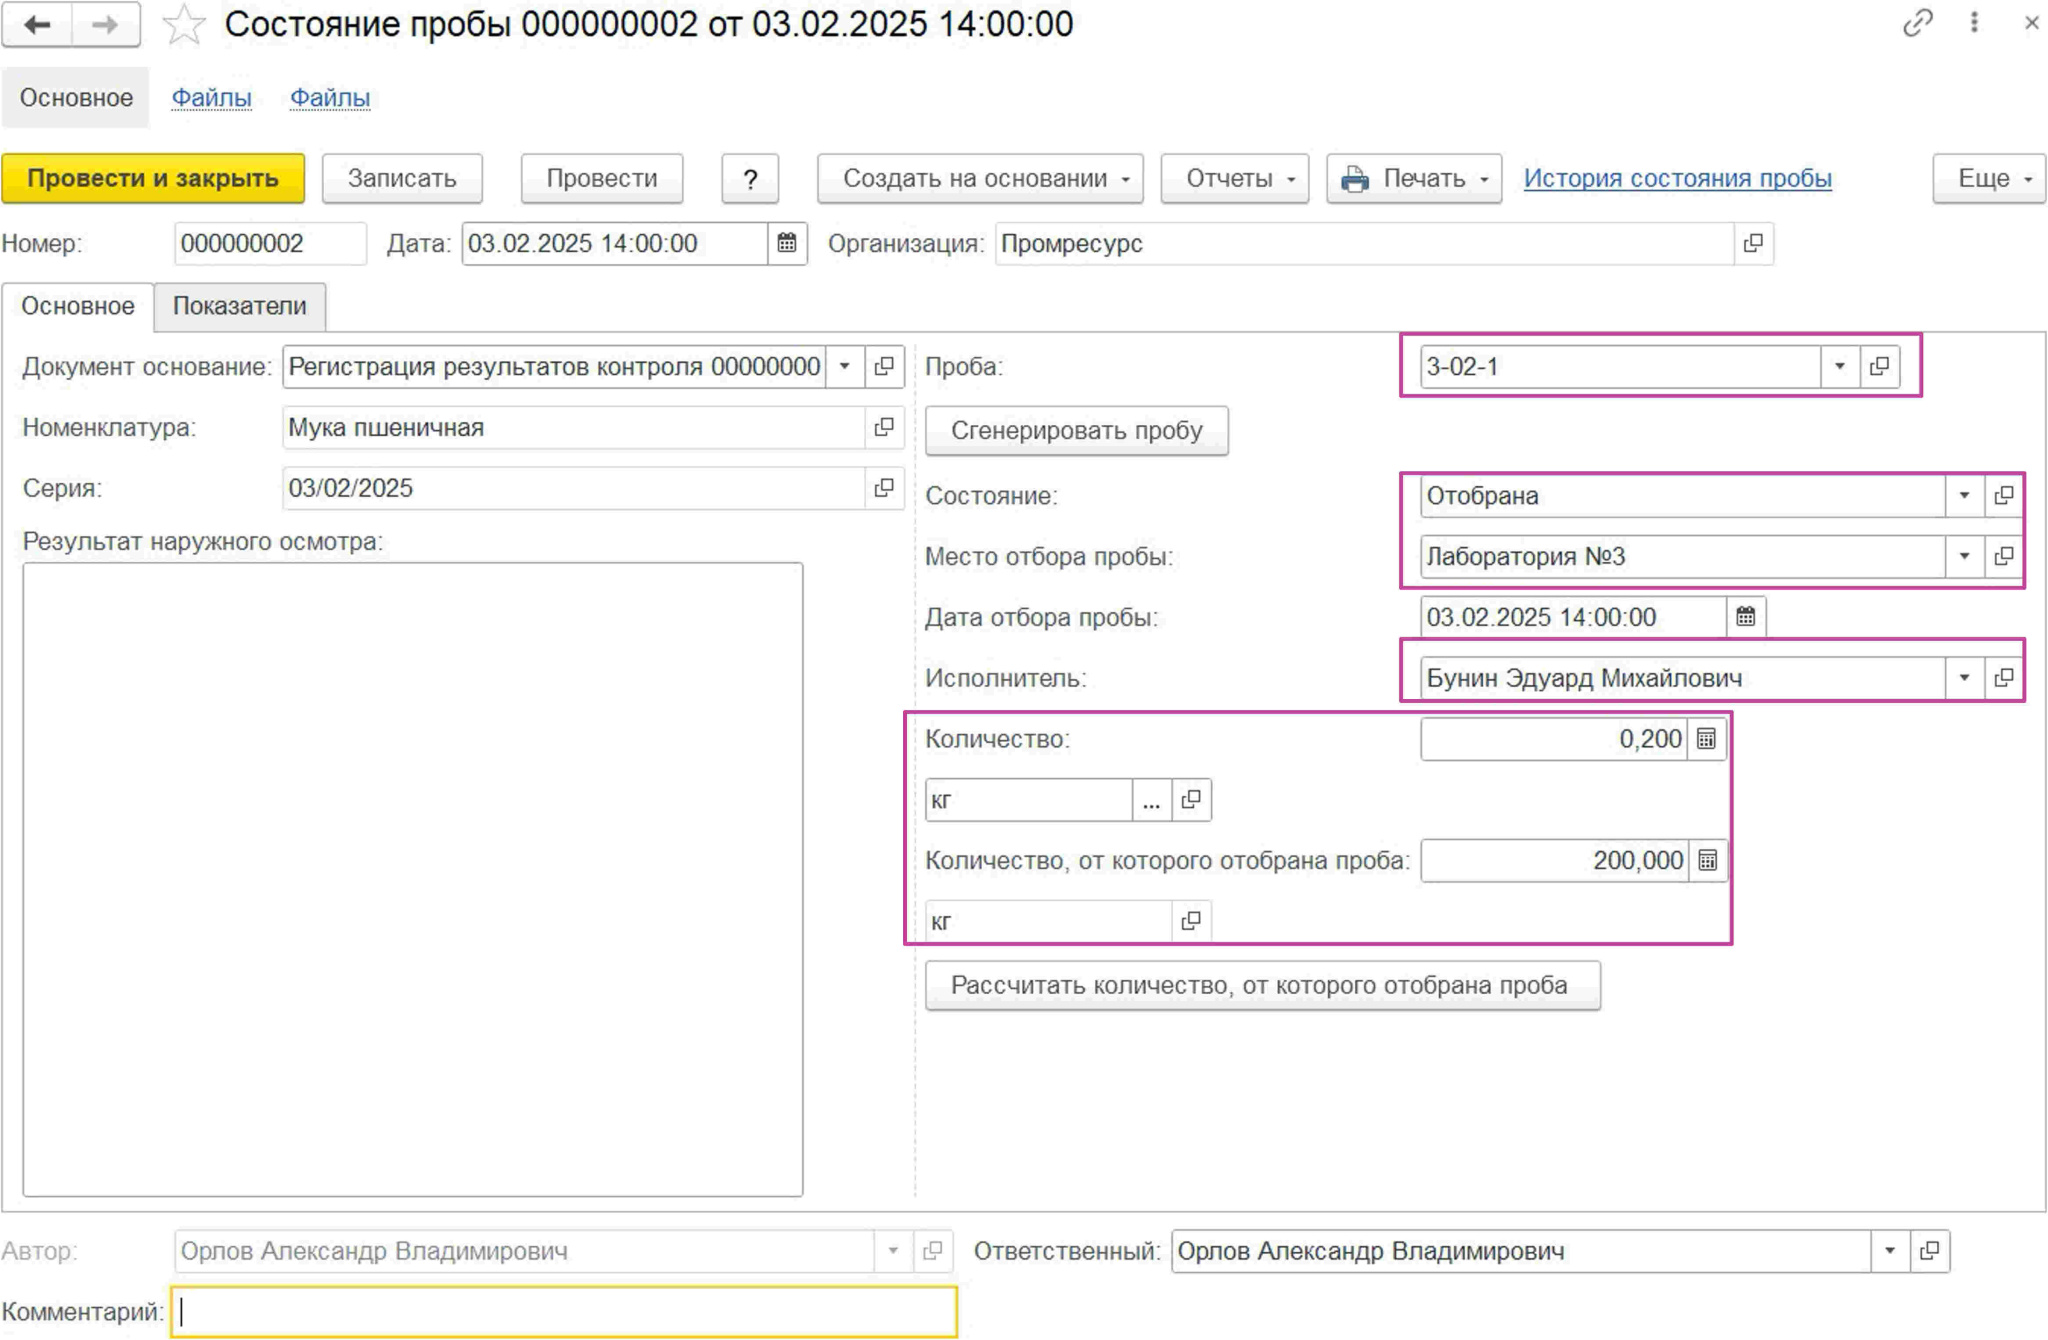Open the three-dots window menu
The image size is (2048, 1340).
(x=1974, y=22)
